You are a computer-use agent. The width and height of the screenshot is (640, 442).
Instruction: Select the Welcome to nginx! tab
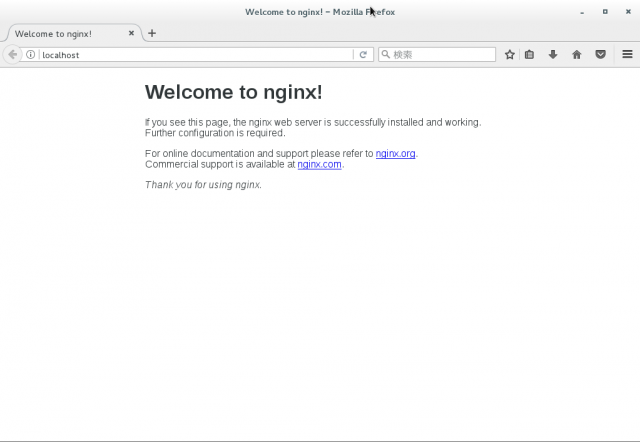[74, 33]
